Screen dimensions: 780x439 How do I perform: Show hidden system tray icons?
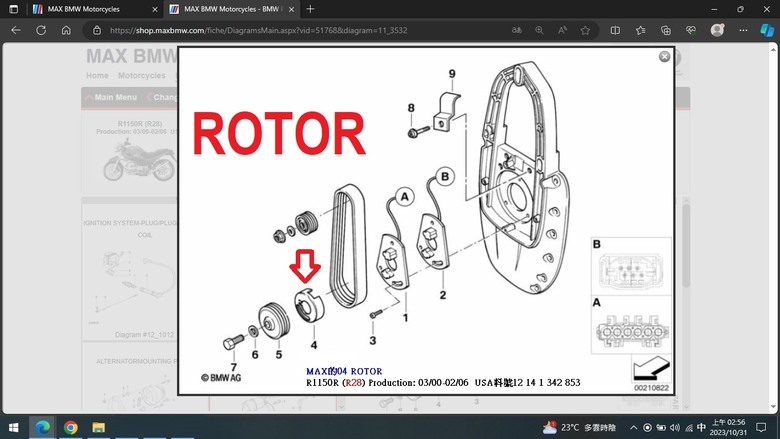point(633,428)
